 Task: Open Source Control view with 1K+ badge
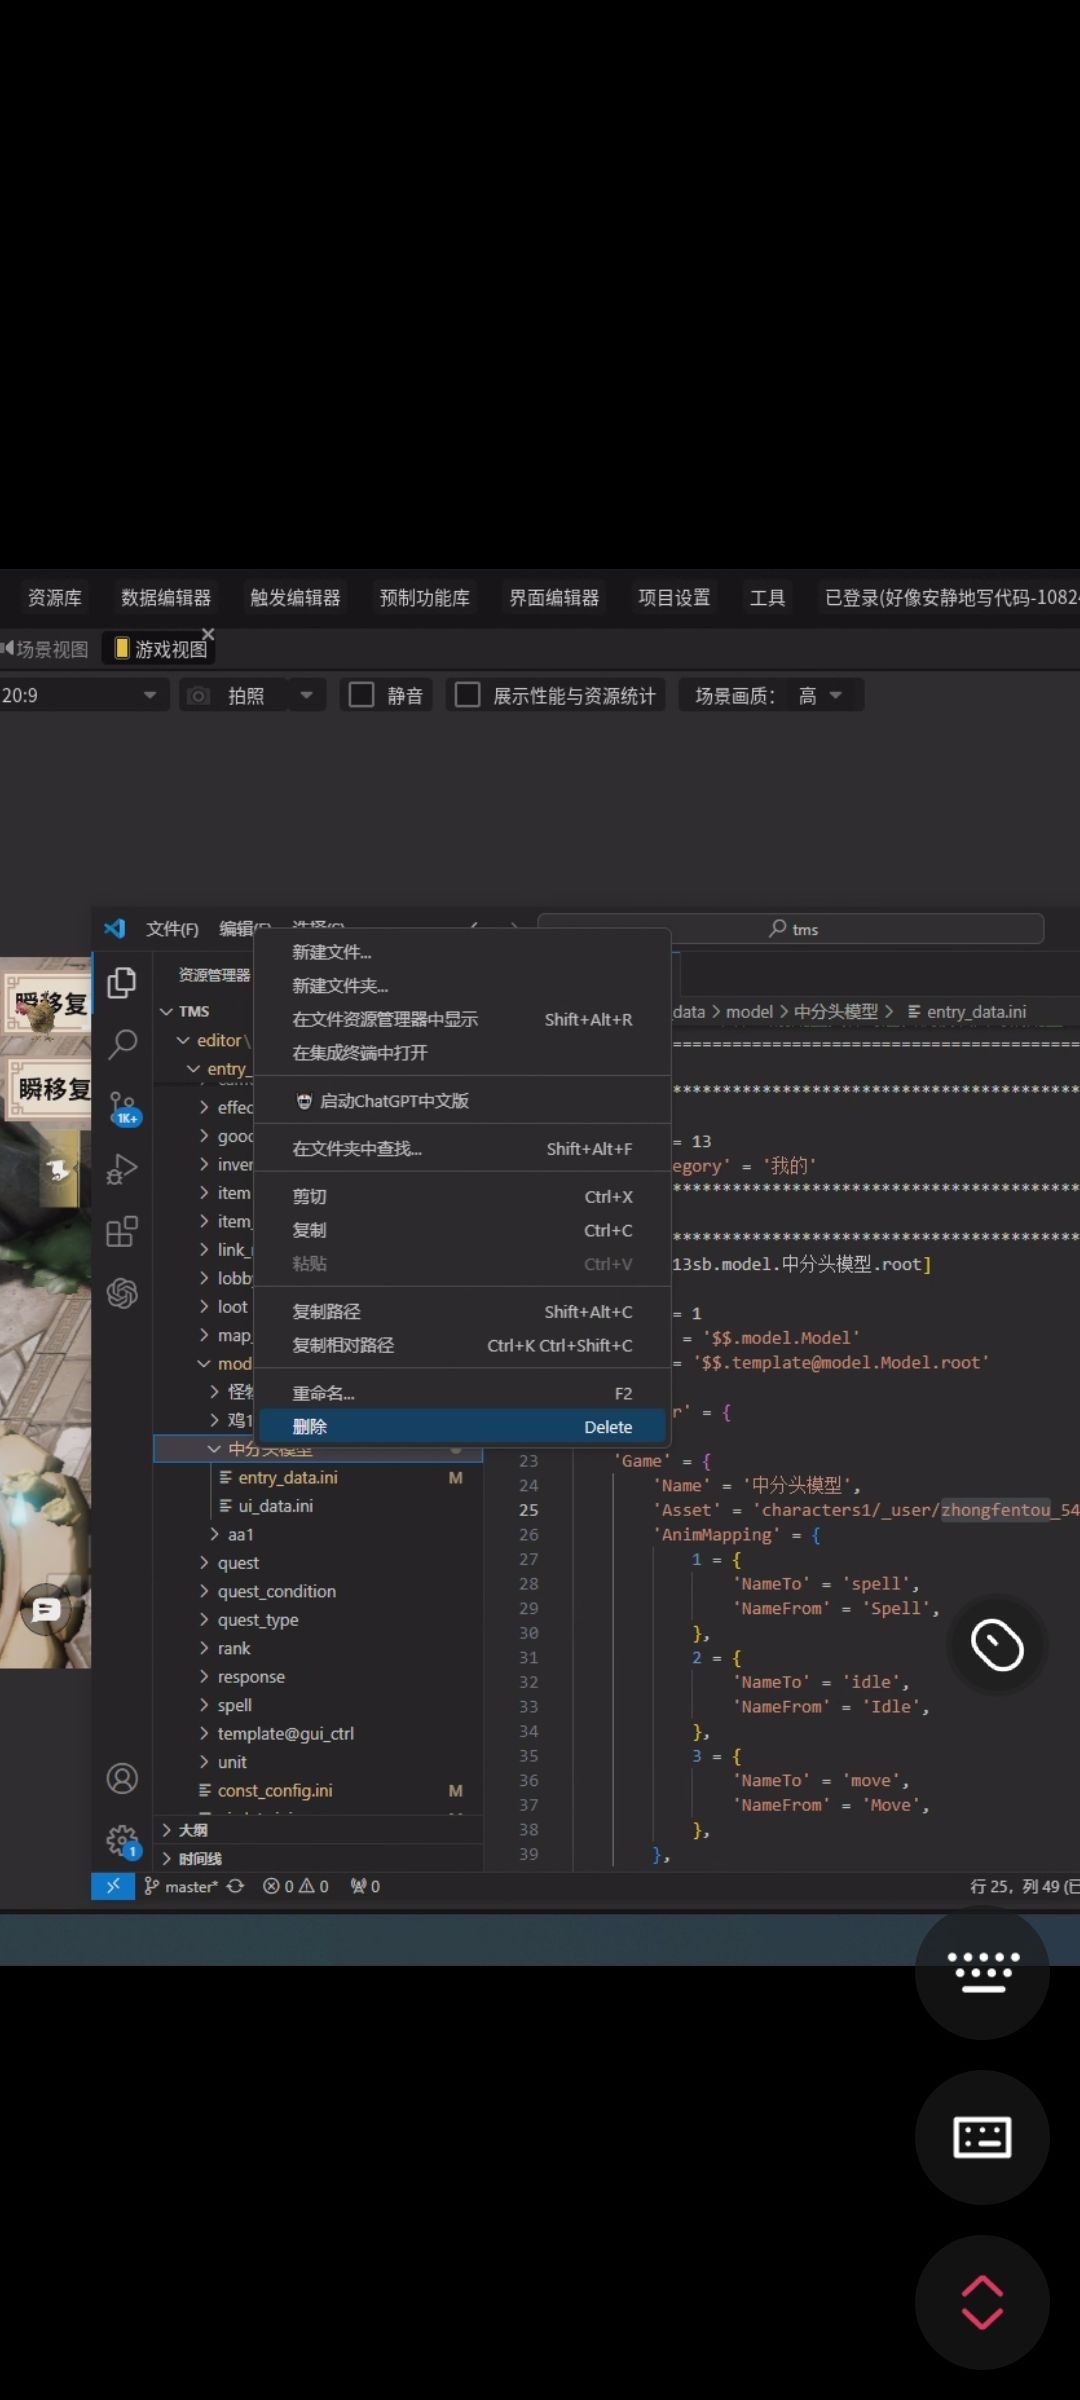pos(123,1107)
